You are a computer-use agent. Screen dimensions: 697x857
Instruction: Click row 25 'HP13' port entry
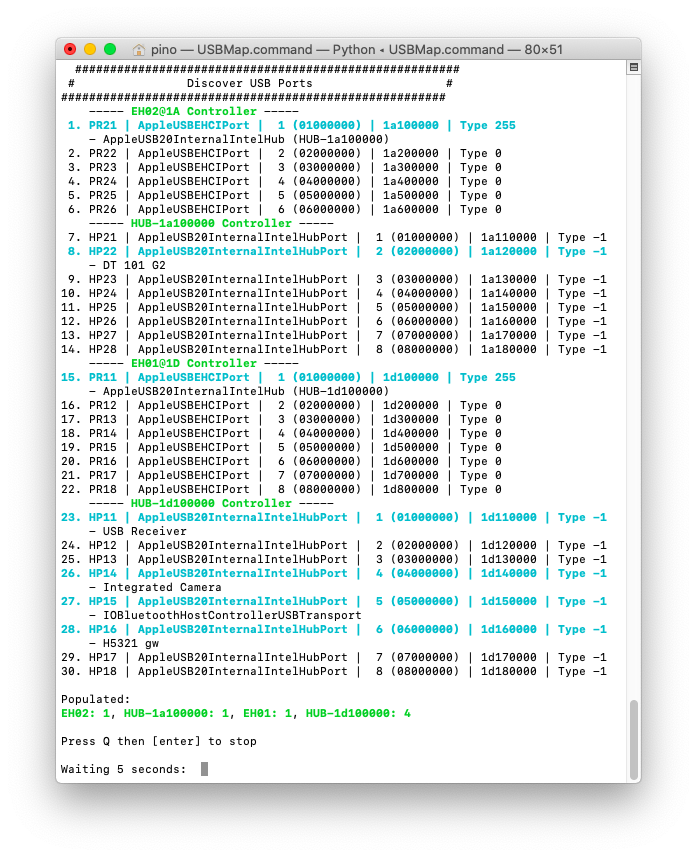pyautogui.click(x=333, y=560)
